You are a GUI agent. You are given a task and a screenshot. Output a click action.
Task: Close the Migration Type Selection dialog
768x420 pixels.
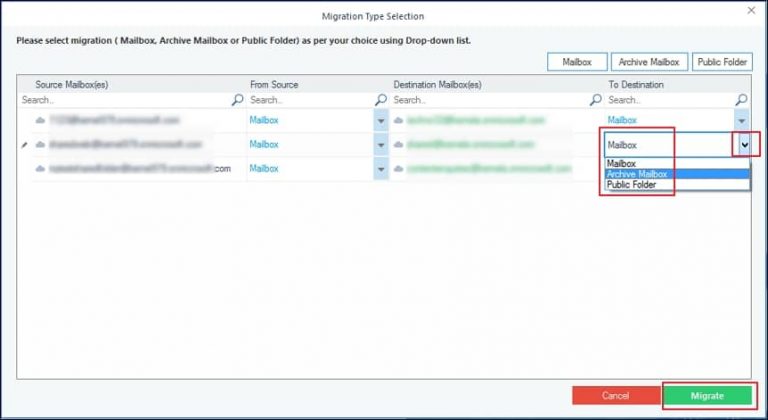751,11
